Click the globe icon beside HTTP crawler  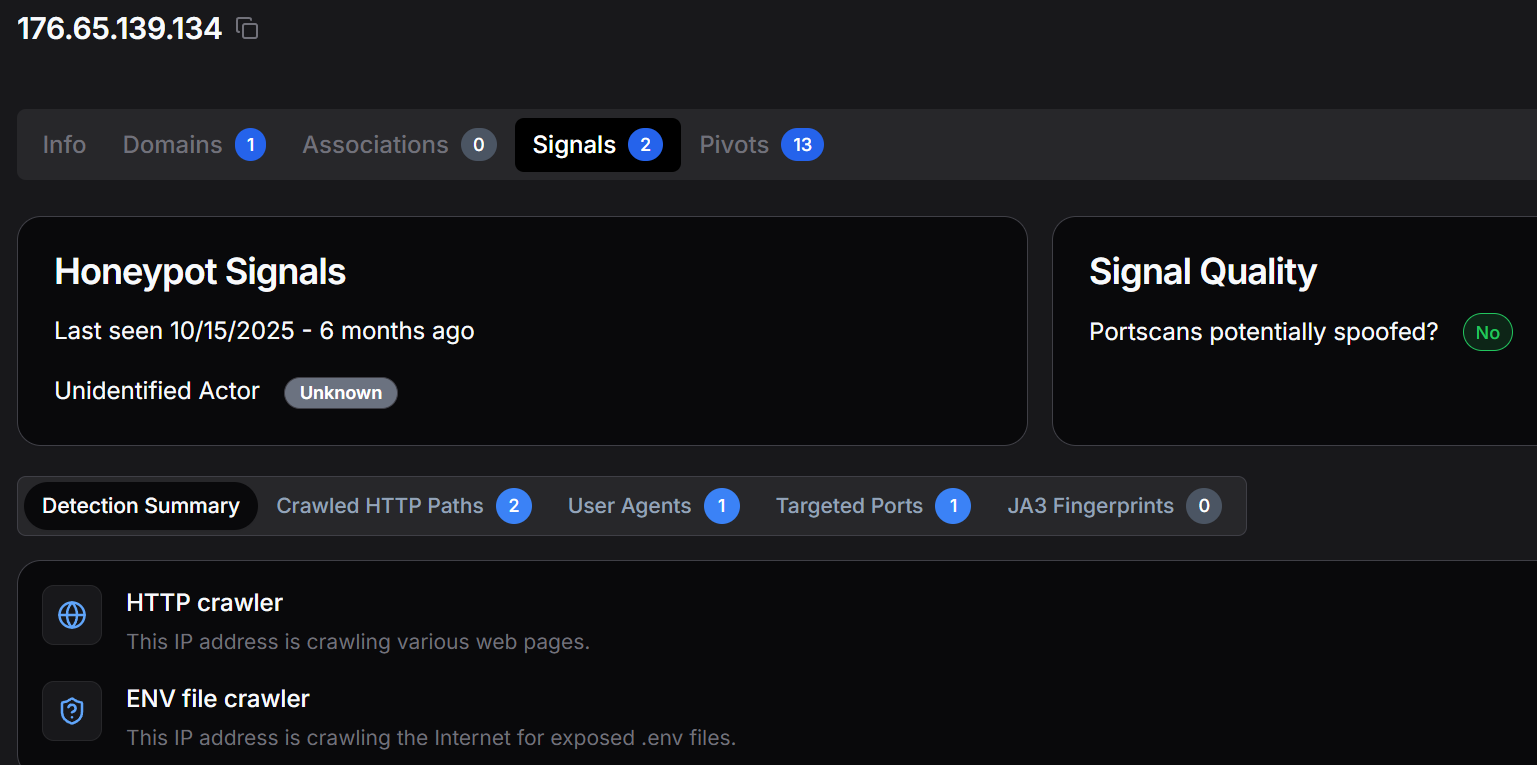pyautogui.click(x=72, y=615)
